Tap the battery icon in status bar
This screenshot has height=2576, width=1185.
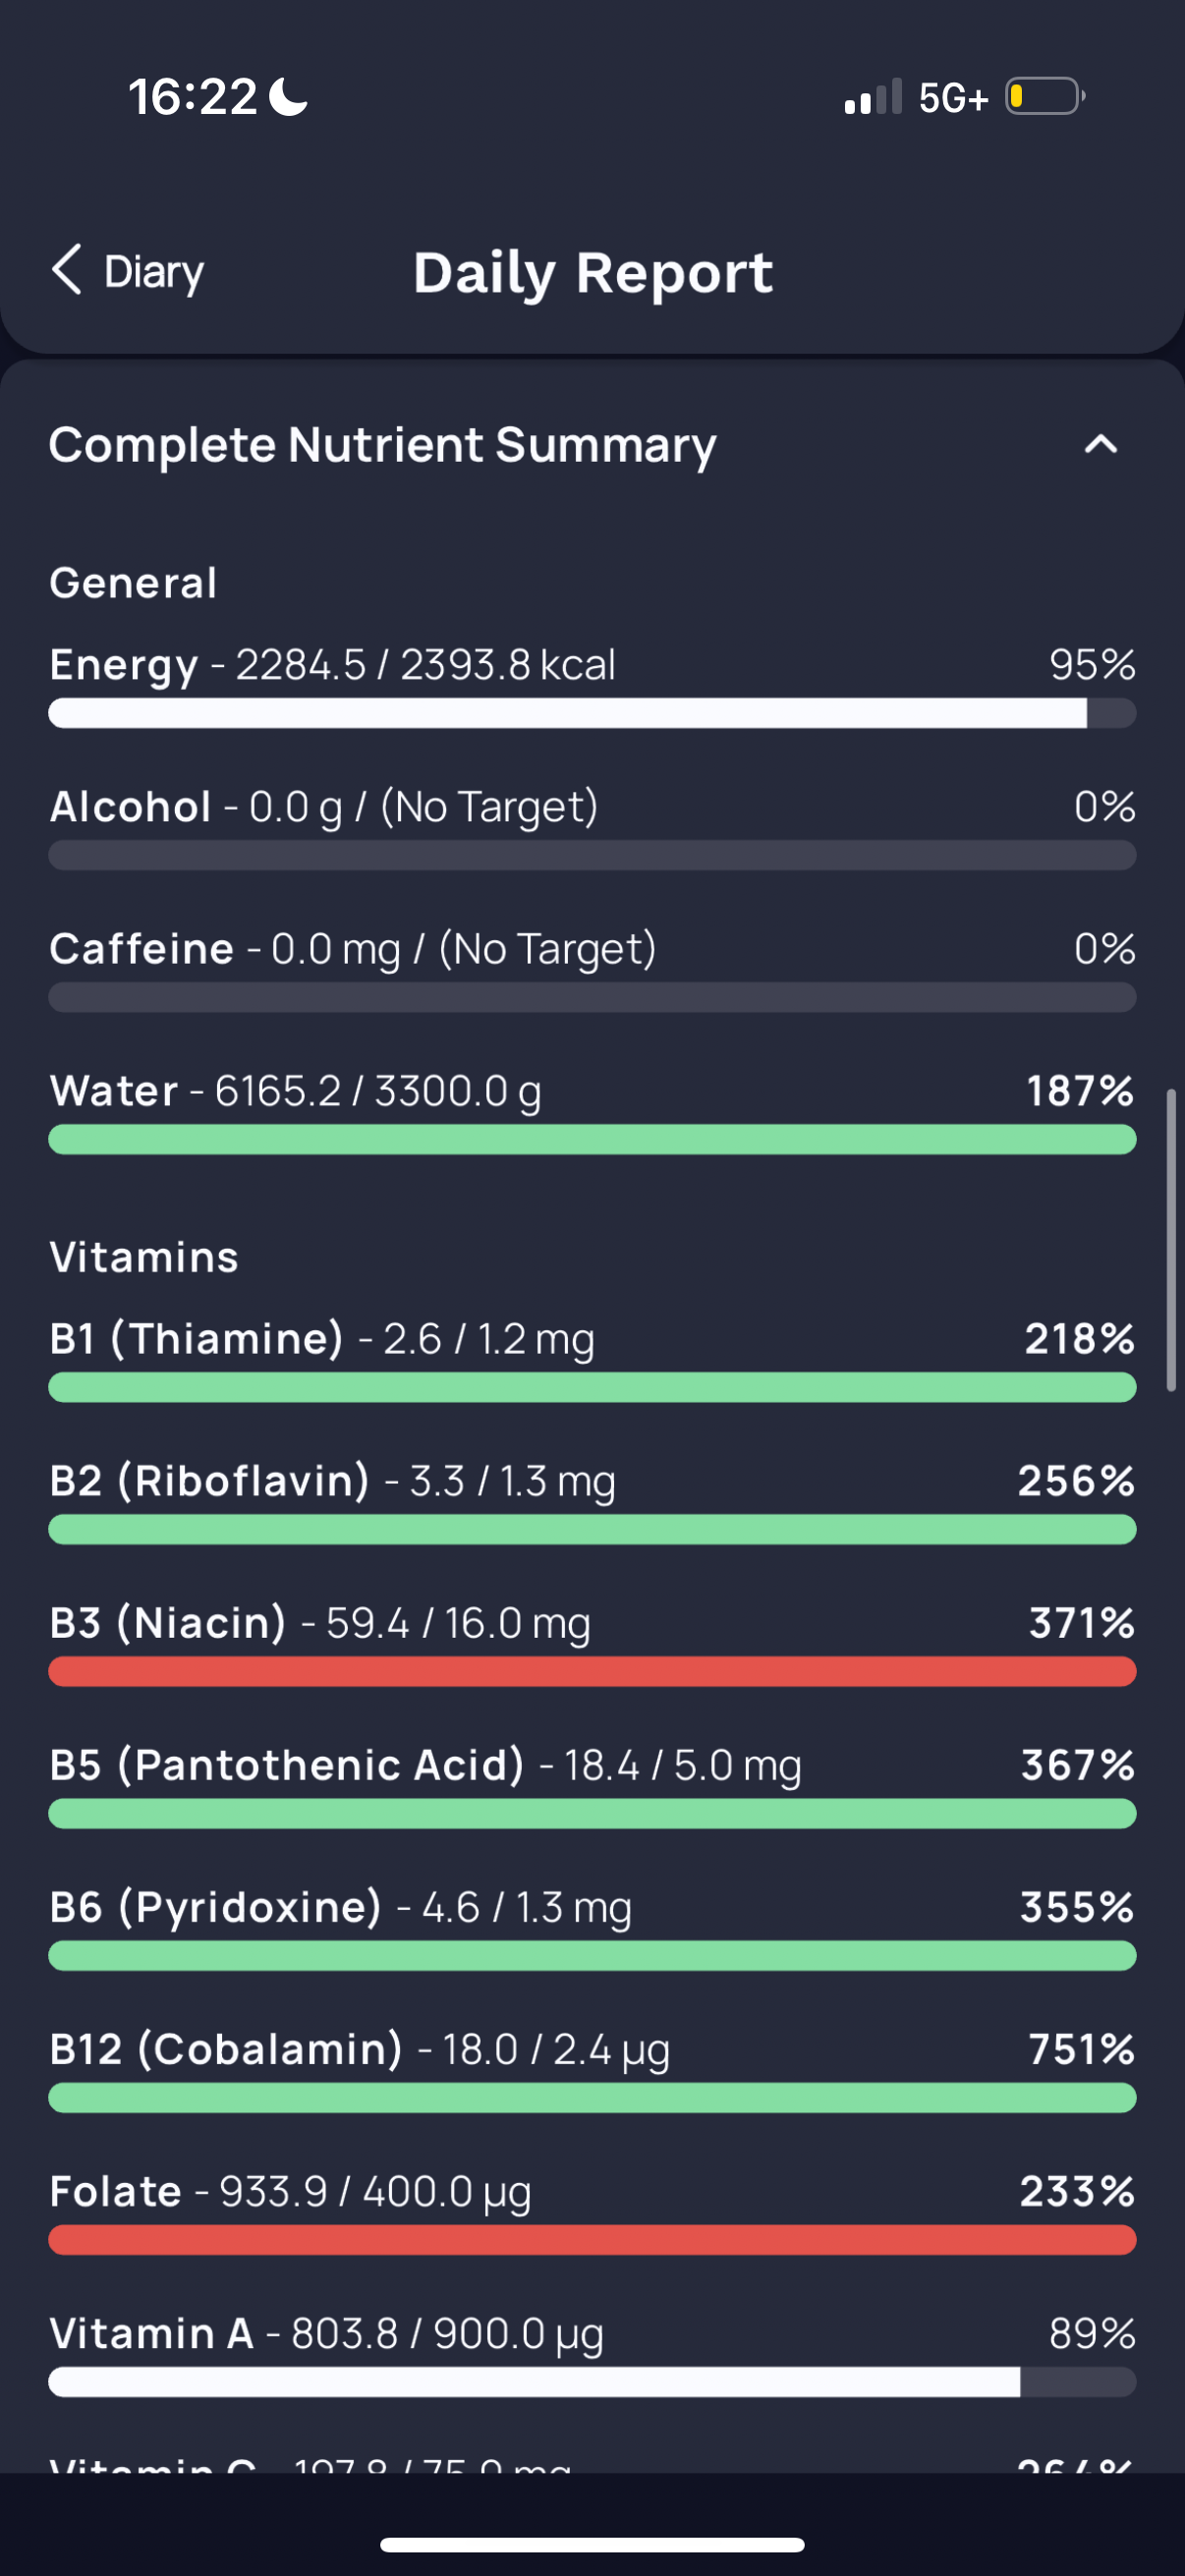[1044, 97]
